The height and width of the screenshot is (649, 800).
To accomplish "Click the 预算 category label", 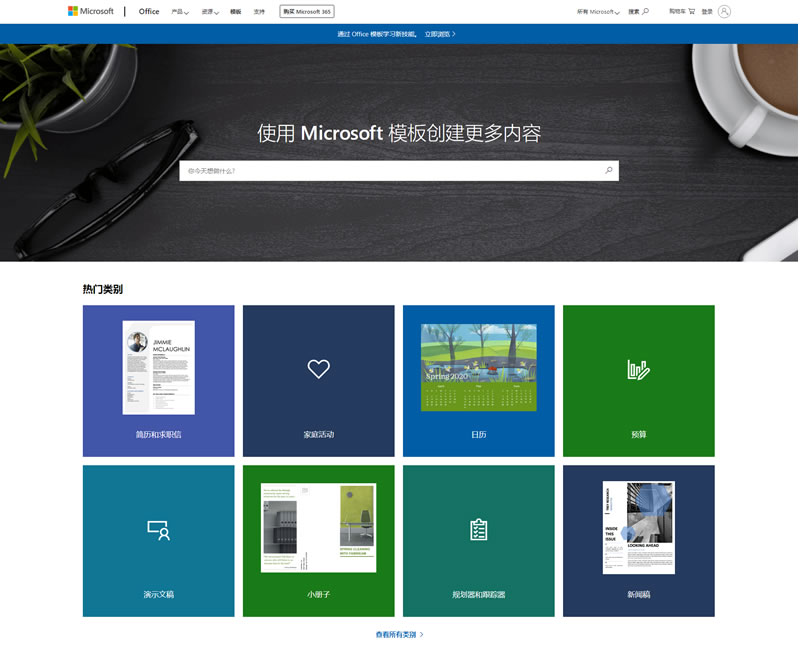I will pyautogui.click(x=639, y=435).
